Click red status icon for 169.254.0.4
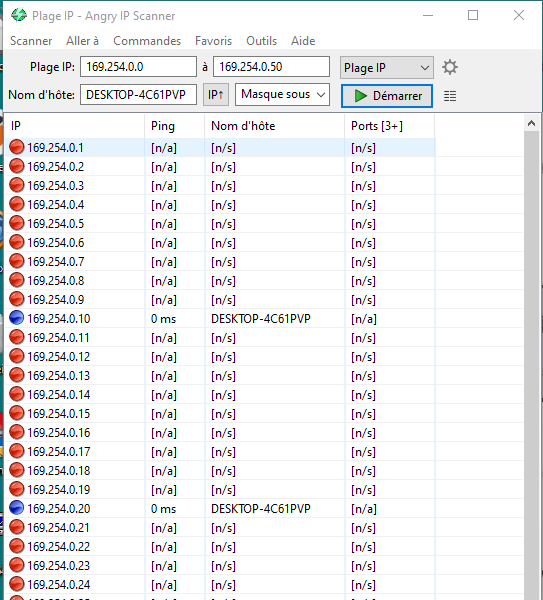 pyautogui.click(x=16, y=204)
